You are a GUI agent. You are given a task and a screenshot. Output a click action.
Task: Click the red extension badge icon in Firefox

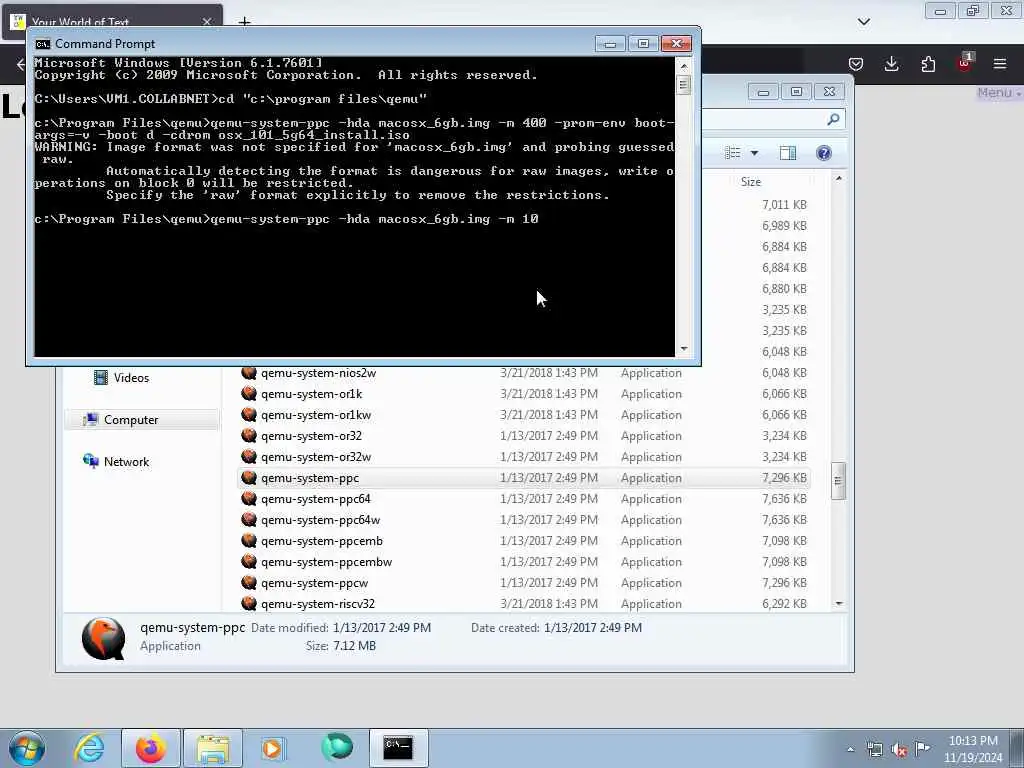click(x=965, y=63)
